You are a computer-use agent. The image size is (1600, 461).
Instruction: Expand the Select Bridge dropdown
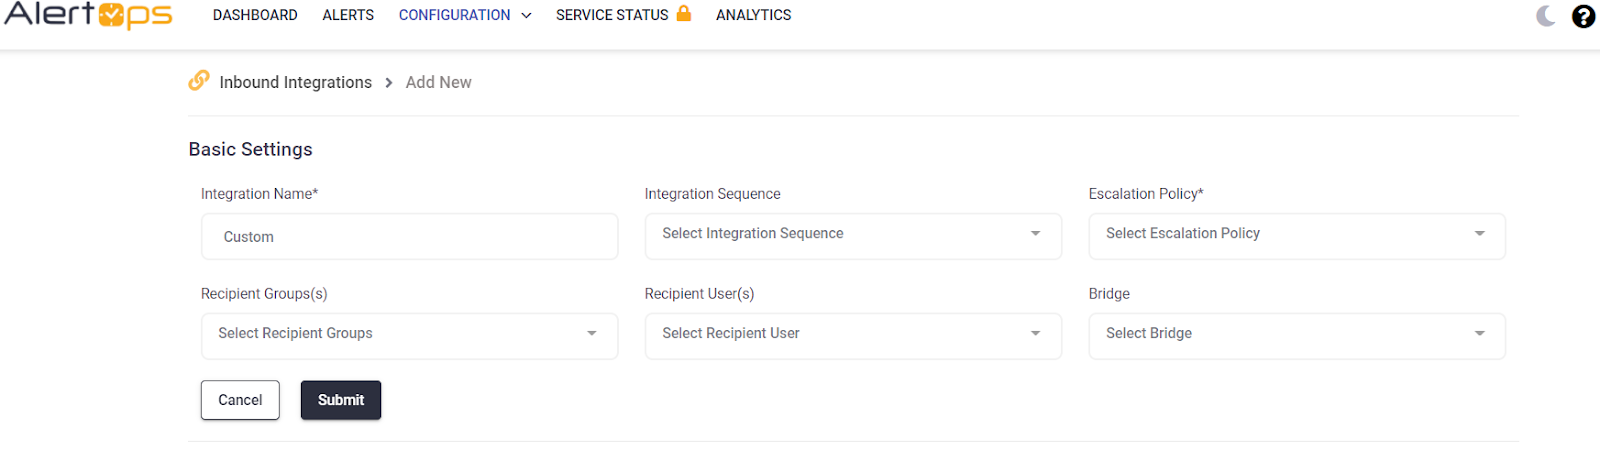[x=1296, y=334]
